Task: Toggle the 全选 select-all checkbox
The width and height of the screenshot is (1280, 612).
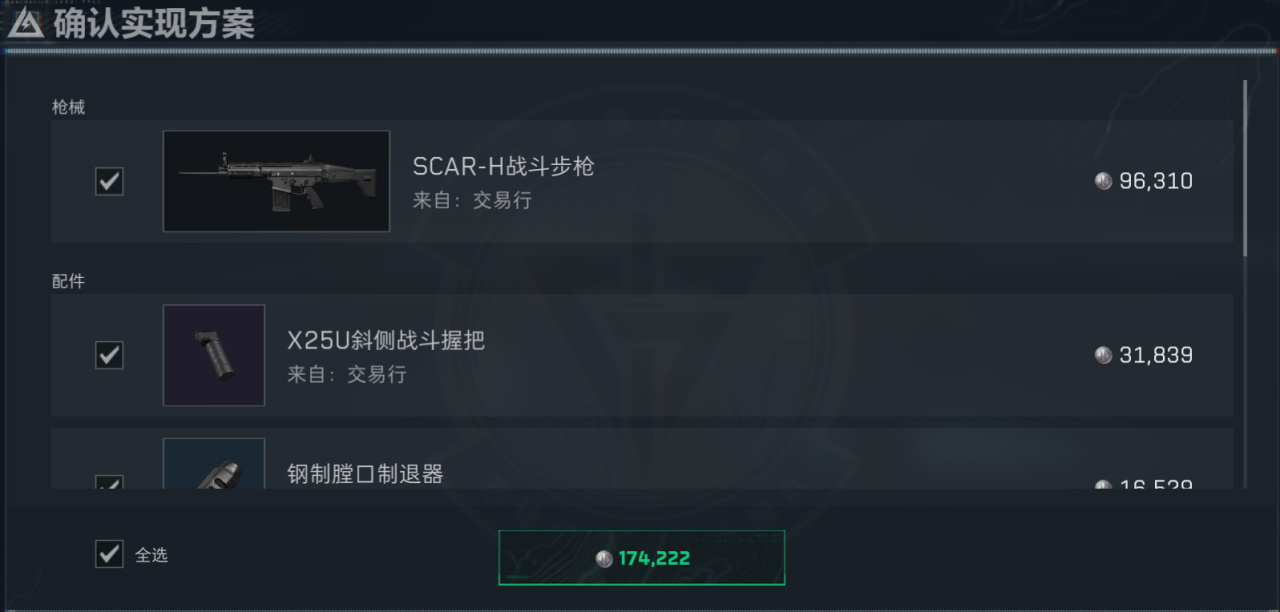Action: pyautogui.click(x=109, y=554)
